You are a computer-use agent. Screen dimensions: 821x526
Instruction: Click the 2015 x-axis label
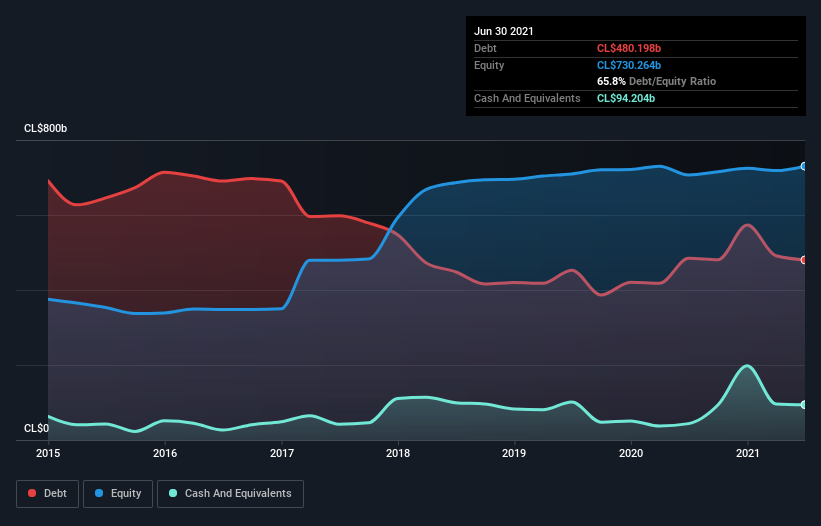click(x=48, y=453)
